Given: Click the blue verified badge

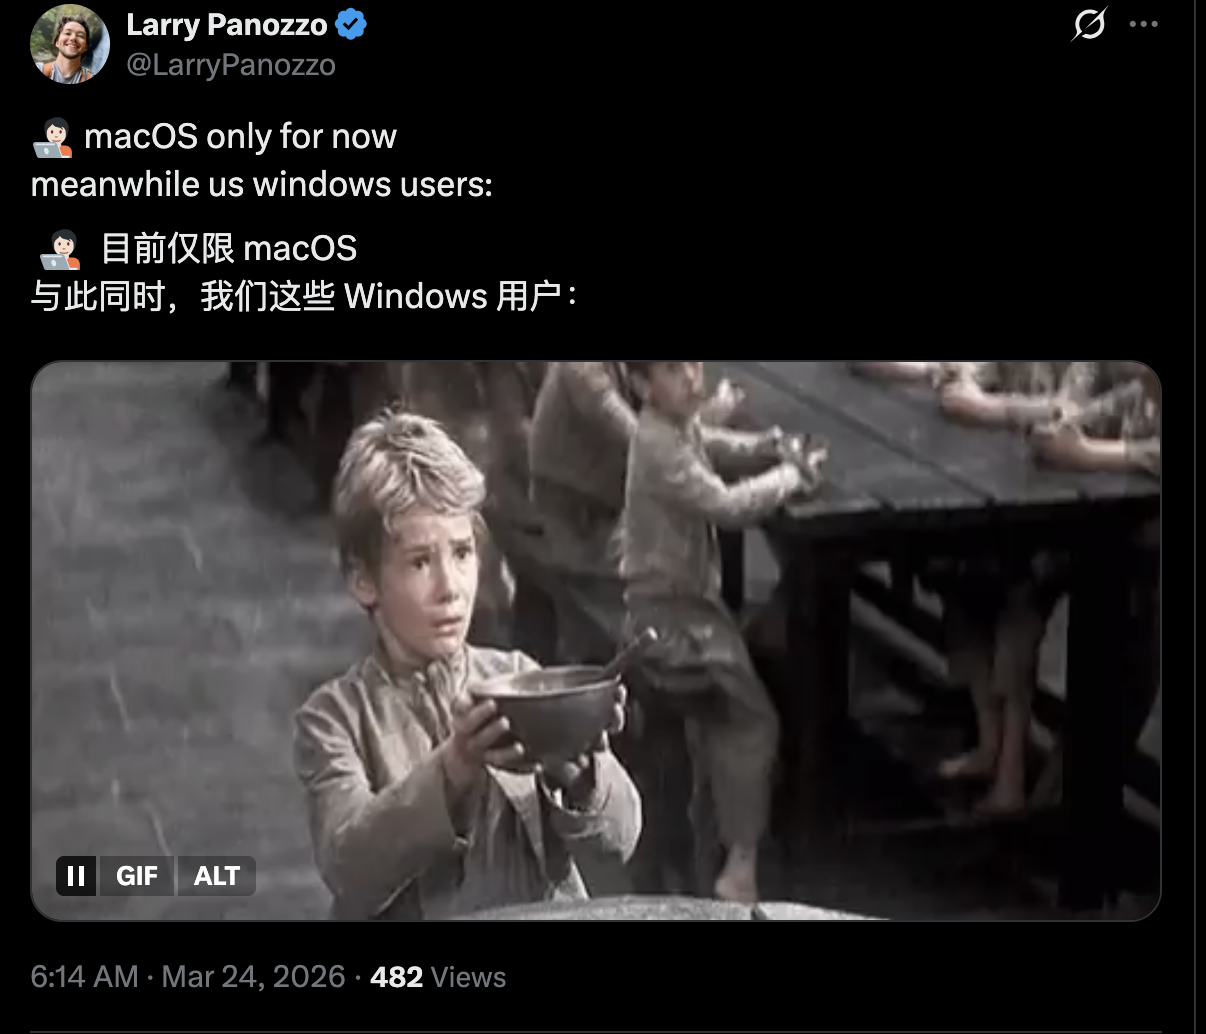Looking at the screenshot, I should (351, 25).
